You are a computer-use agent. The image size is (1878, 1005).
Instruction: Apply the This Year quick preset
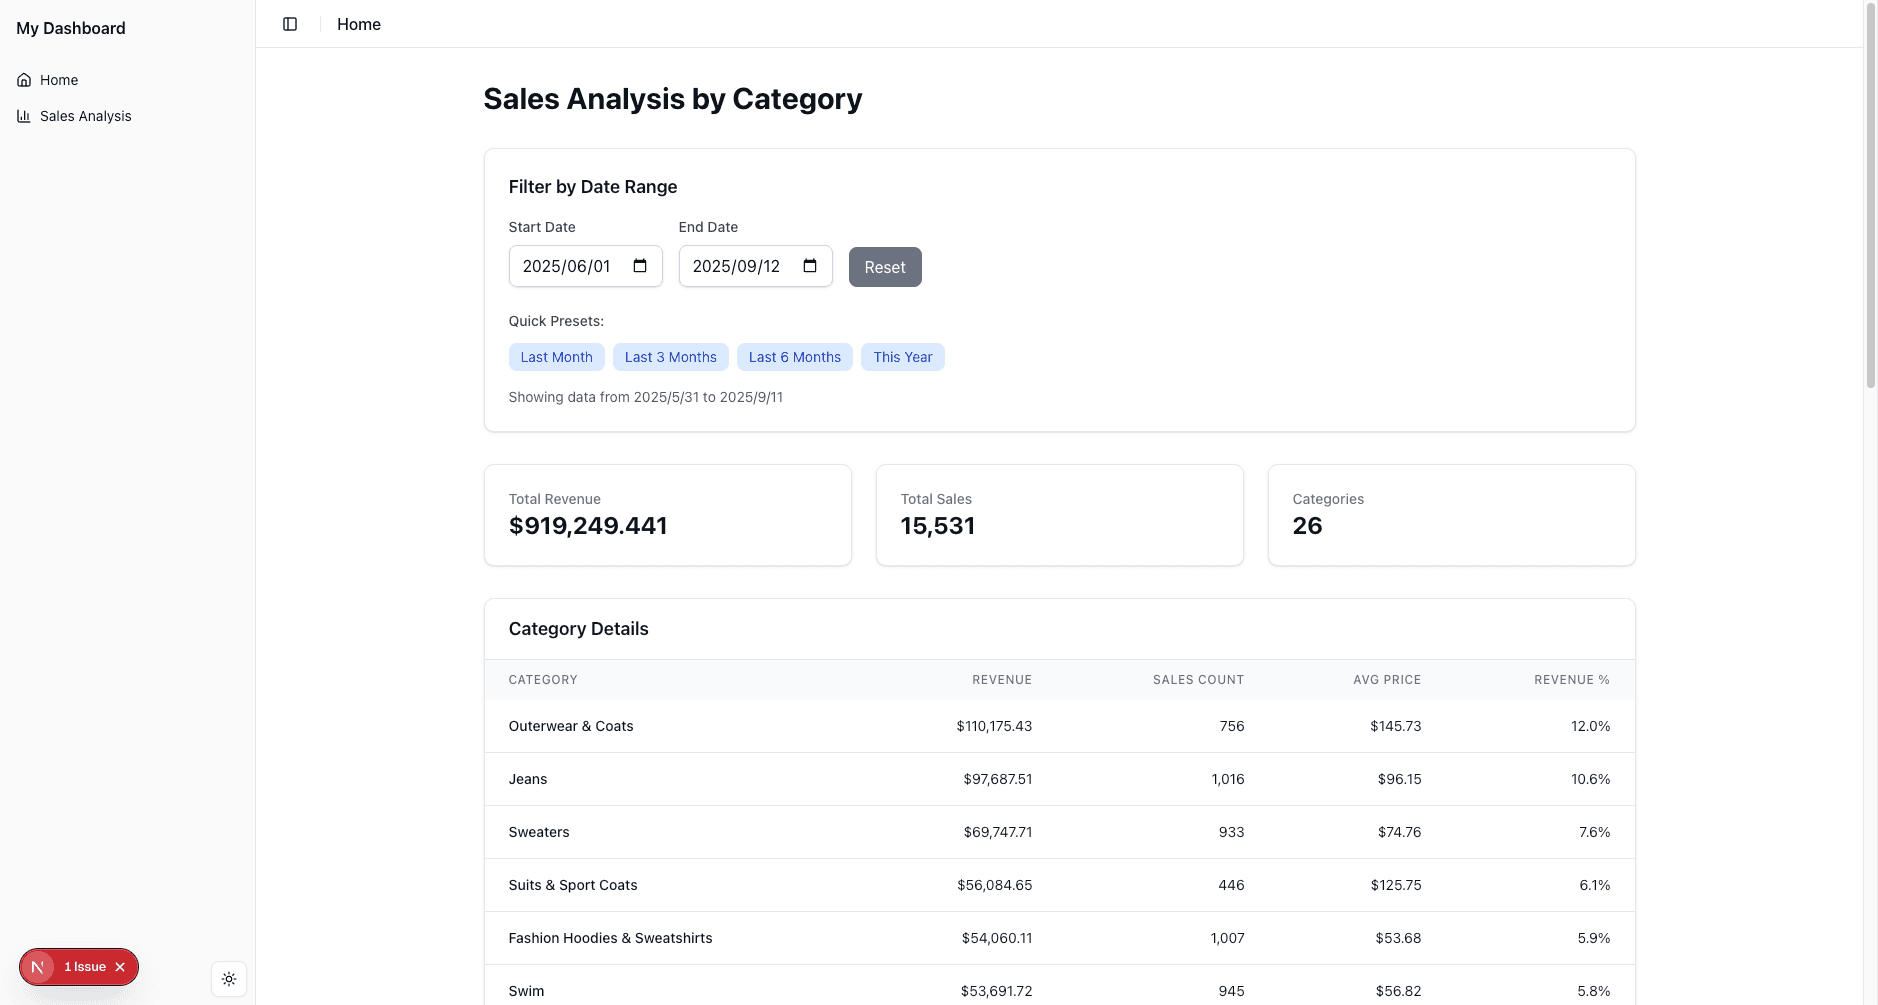[902, 357]
